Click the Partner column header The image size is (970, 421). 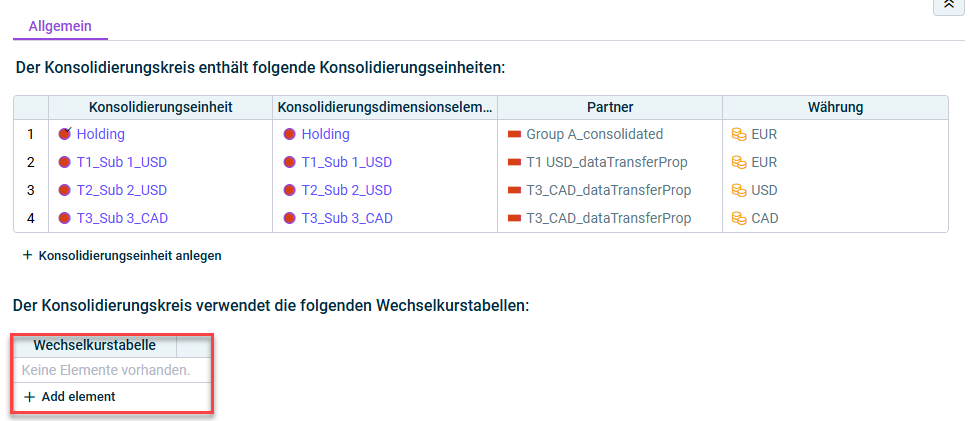pyautogui.click(x=610, y=107)
